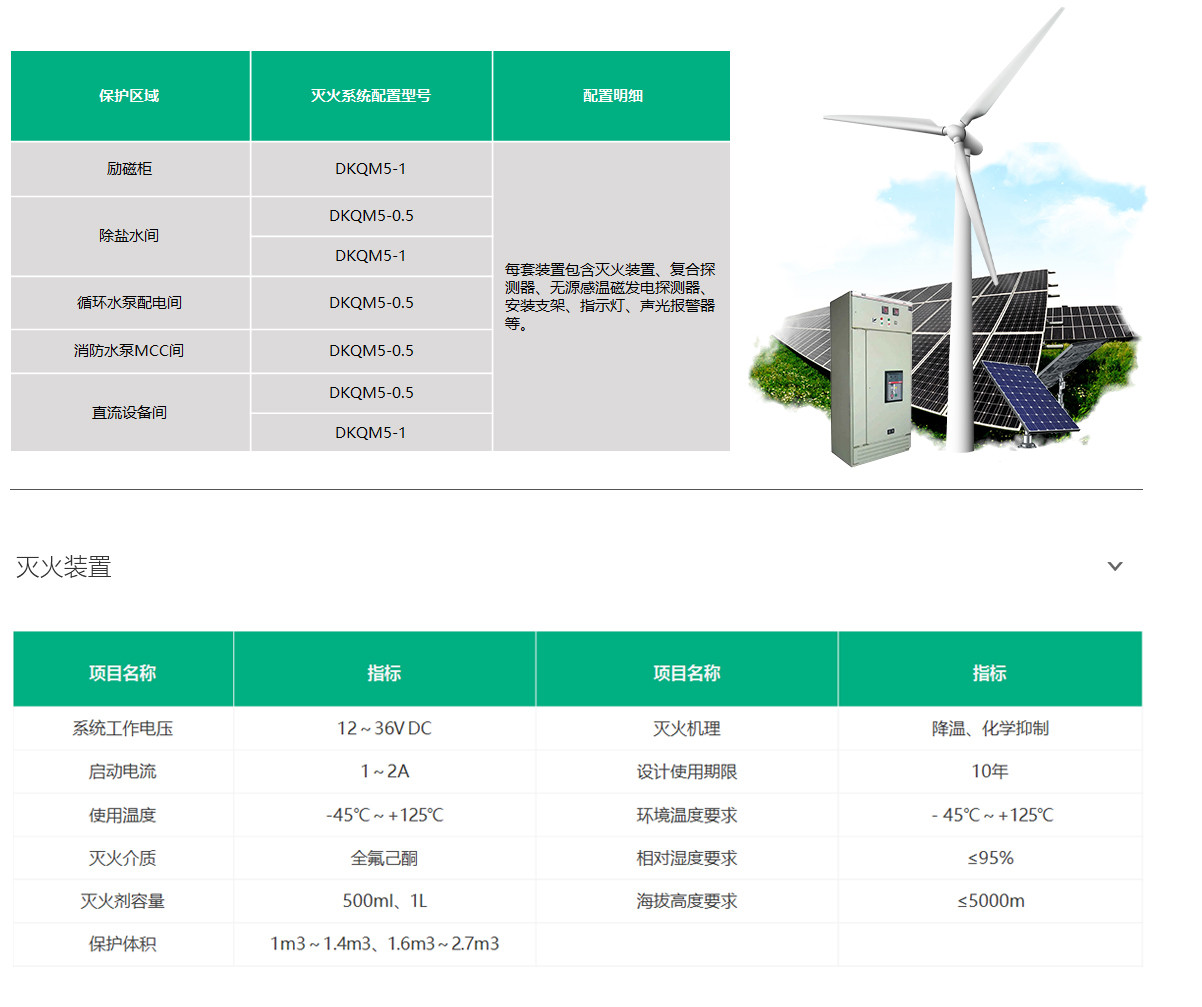Image resolution: width=1202 pixels, height=1007 pixels.
Task: Select the 12～36V DC value cell
Action: (384, 729)
